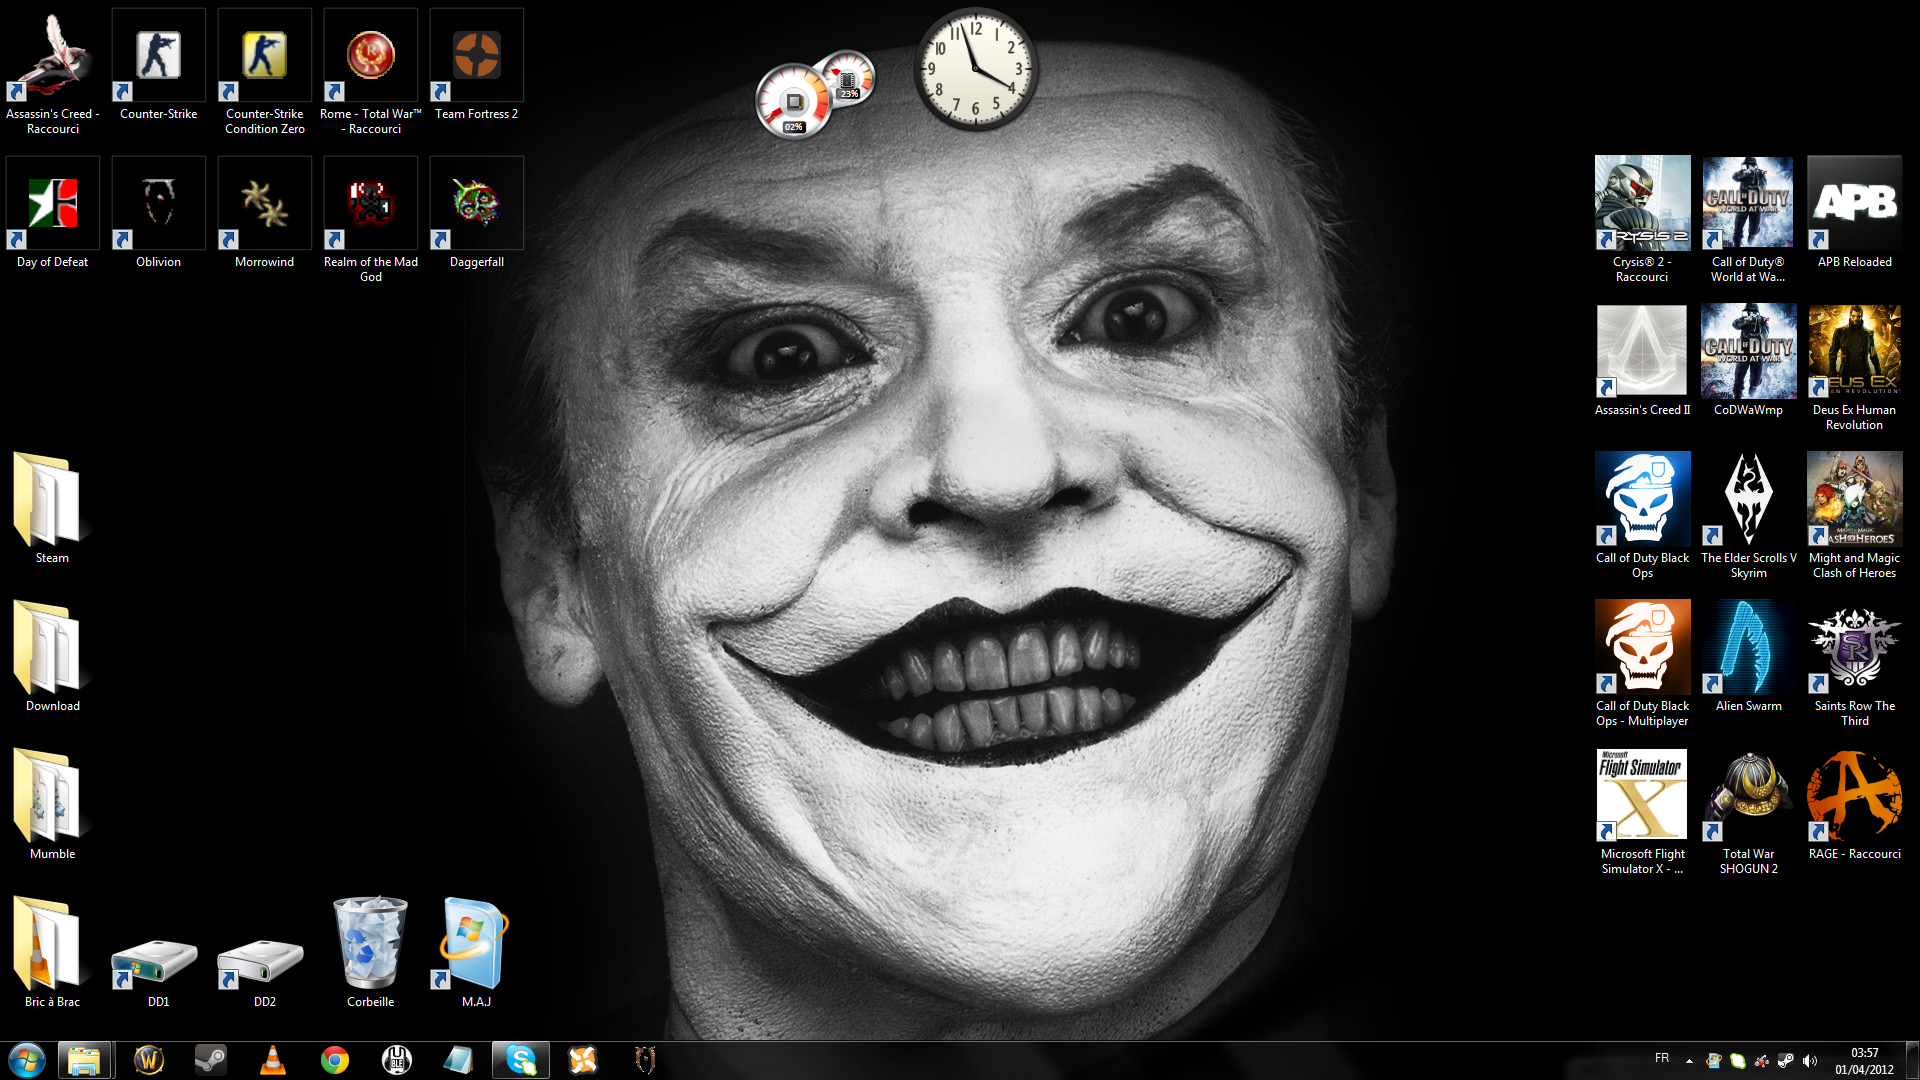Select the Rome - Total War shortcut
Screen dimensions: 1920x1080
click(x=370, y=72)
